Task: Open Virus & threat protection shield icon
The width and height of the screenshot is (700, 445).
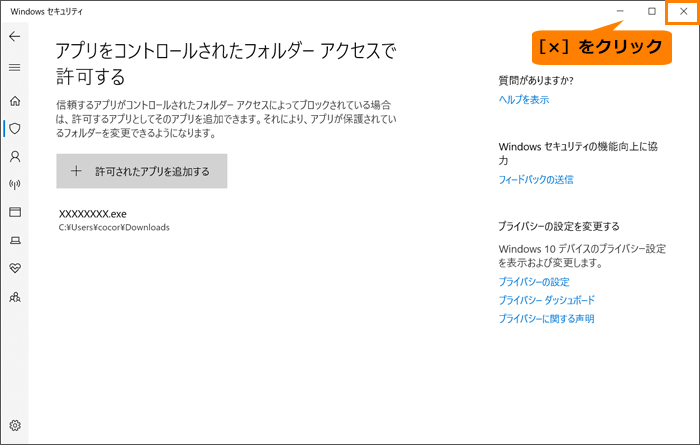Action: (15, 129)
